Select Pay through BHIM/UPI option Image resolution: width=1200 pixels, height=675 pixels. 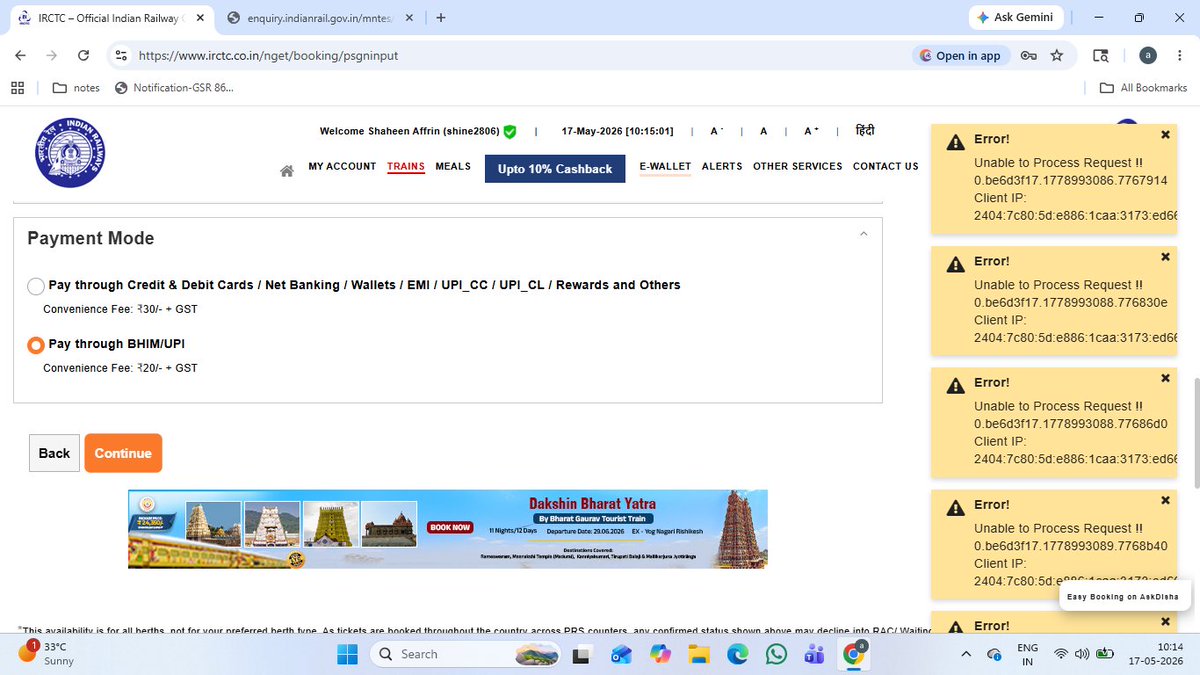(x=36, y=345)
